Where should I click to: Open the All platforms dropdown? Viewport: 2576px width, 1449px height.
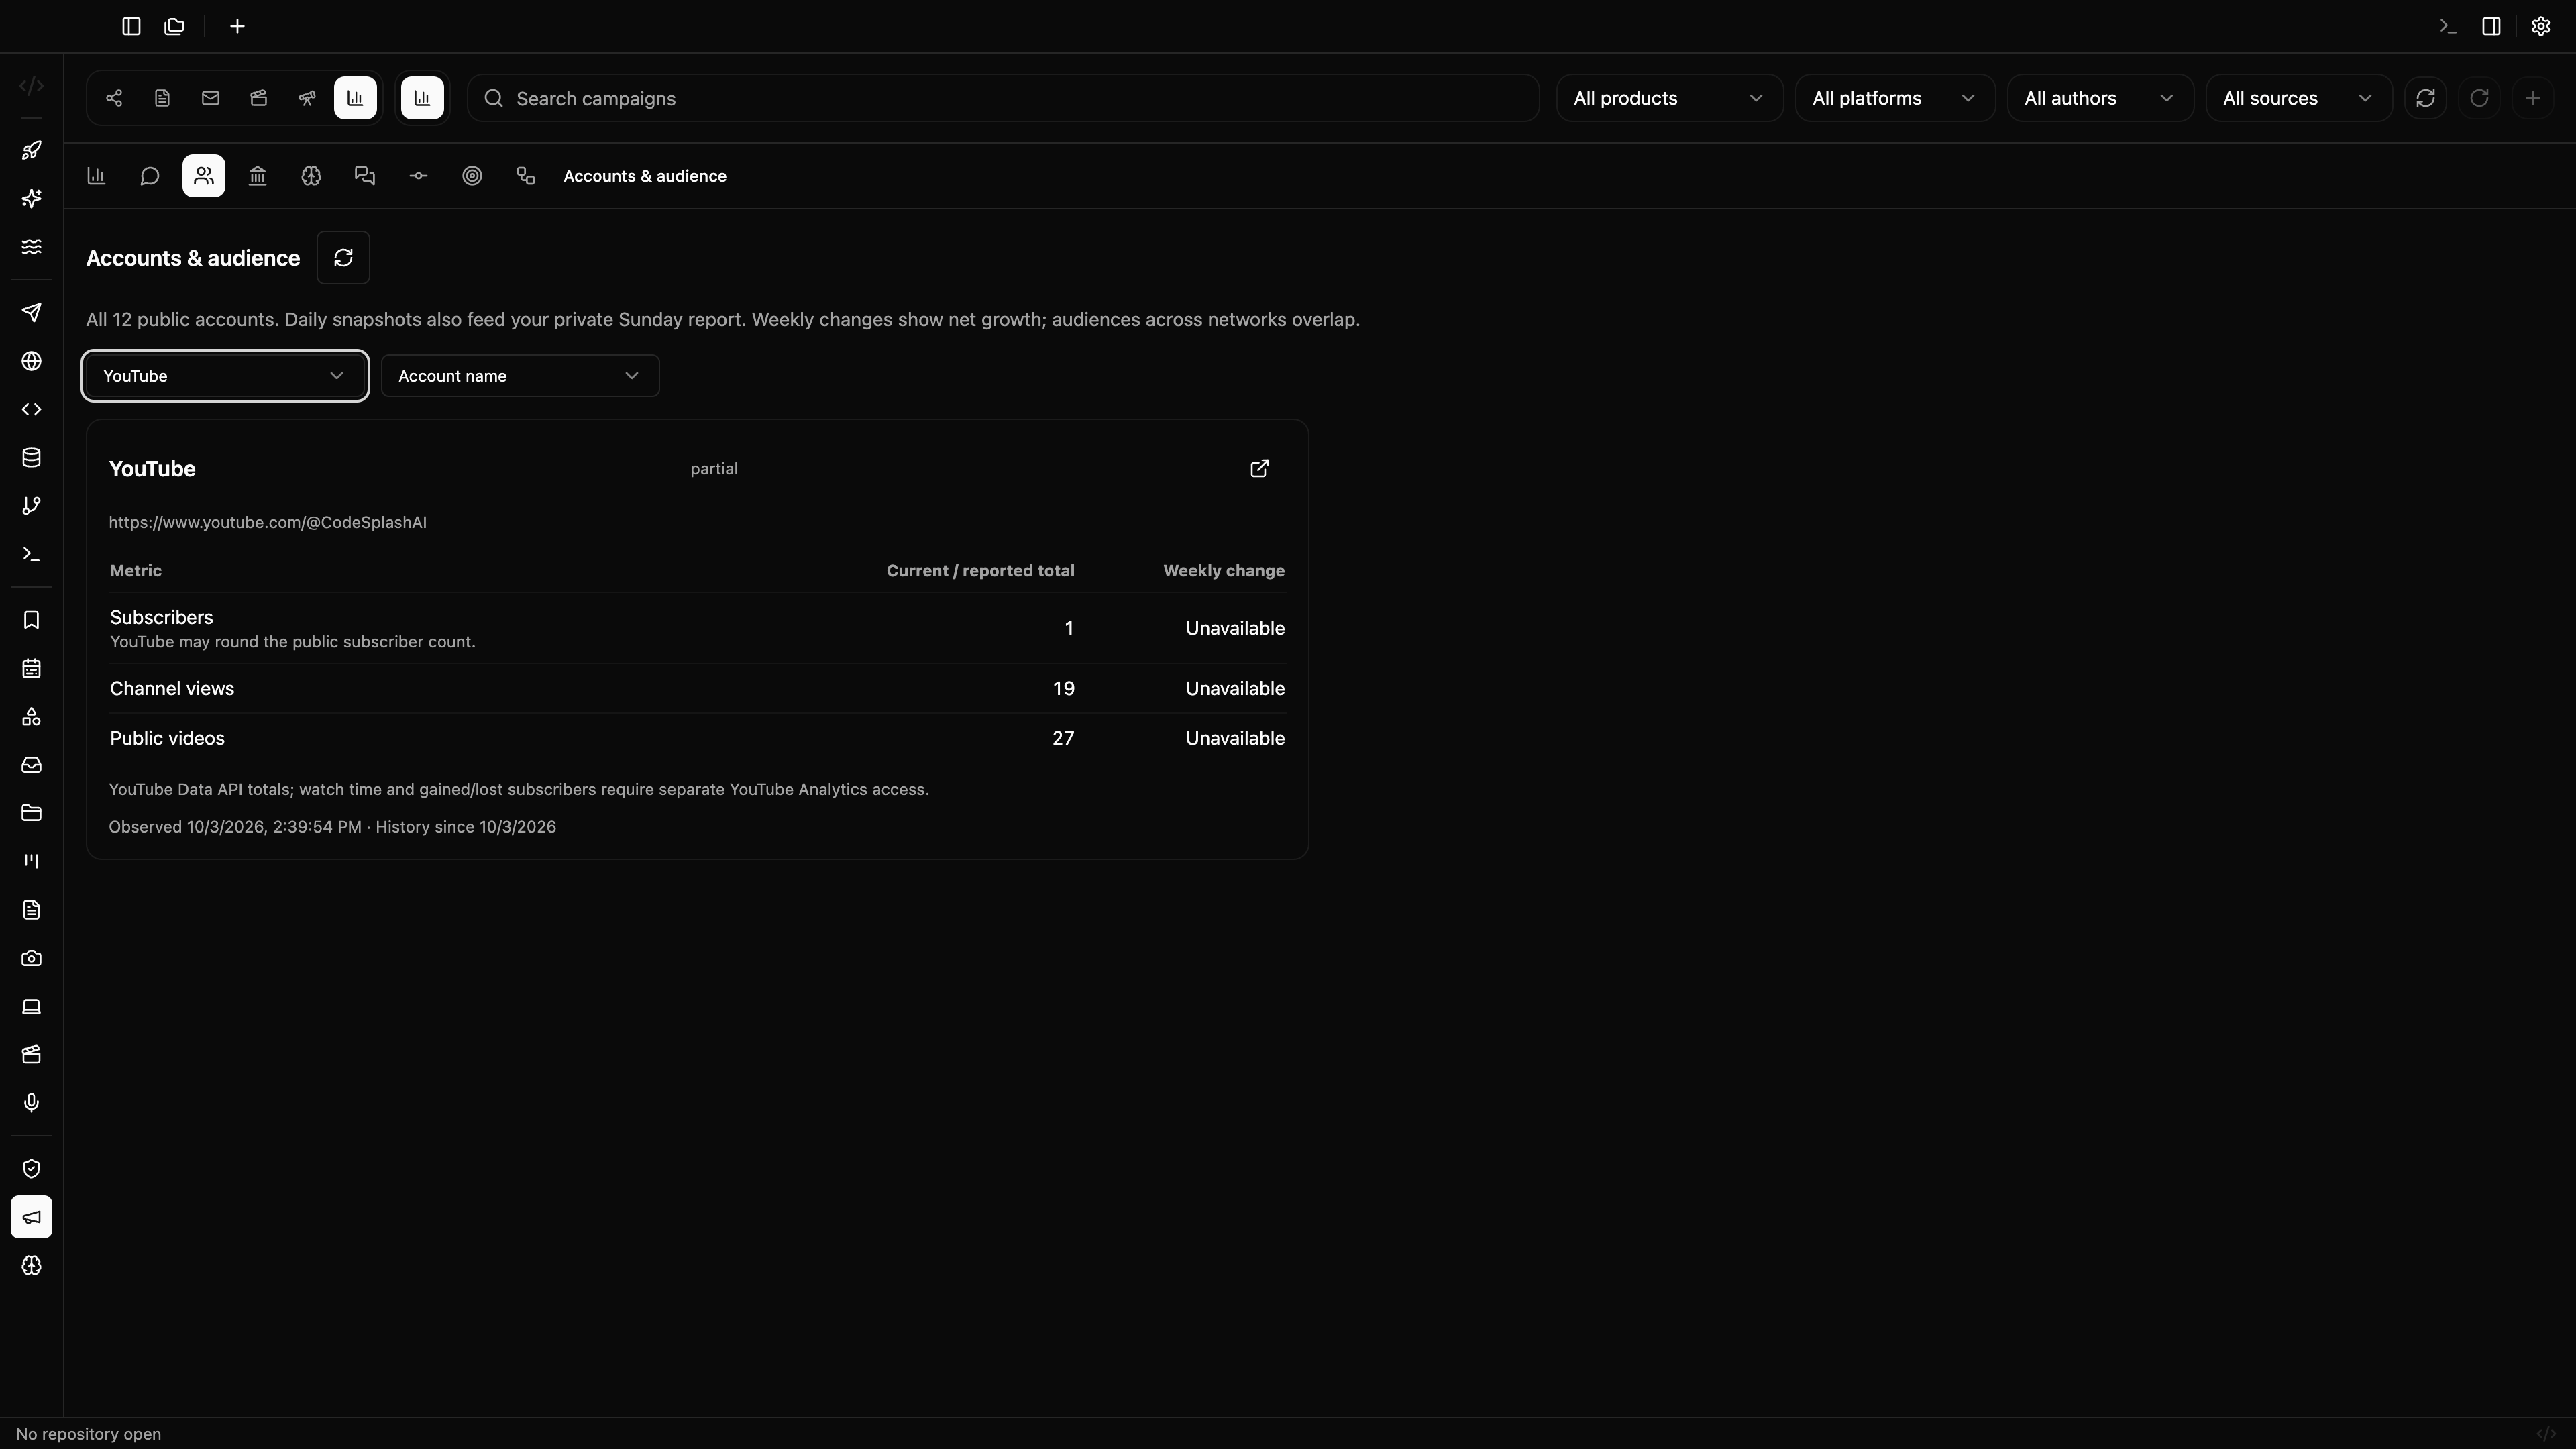tap(1895, 98)
